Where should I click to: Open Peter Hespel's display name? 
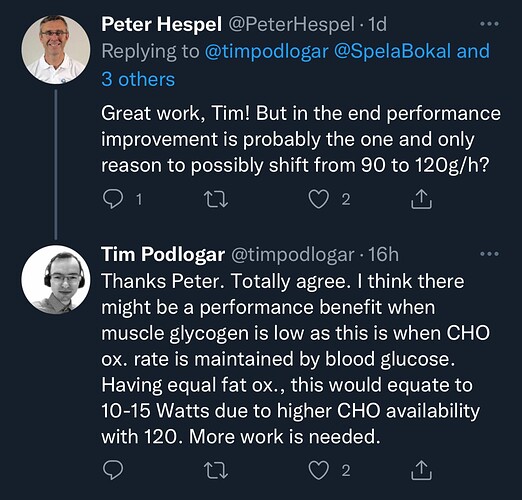point(161,24)
